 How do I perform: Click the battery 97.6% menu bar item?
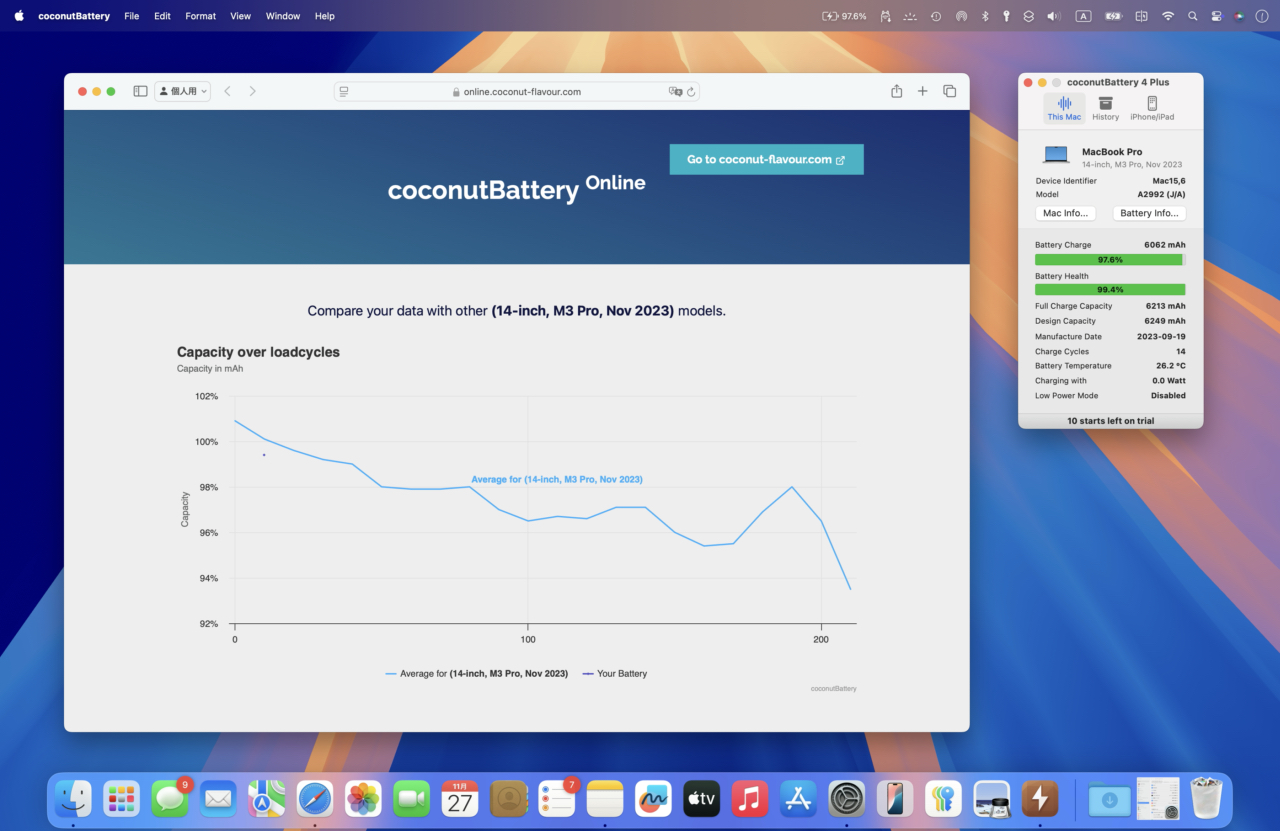tap(844, 16)
